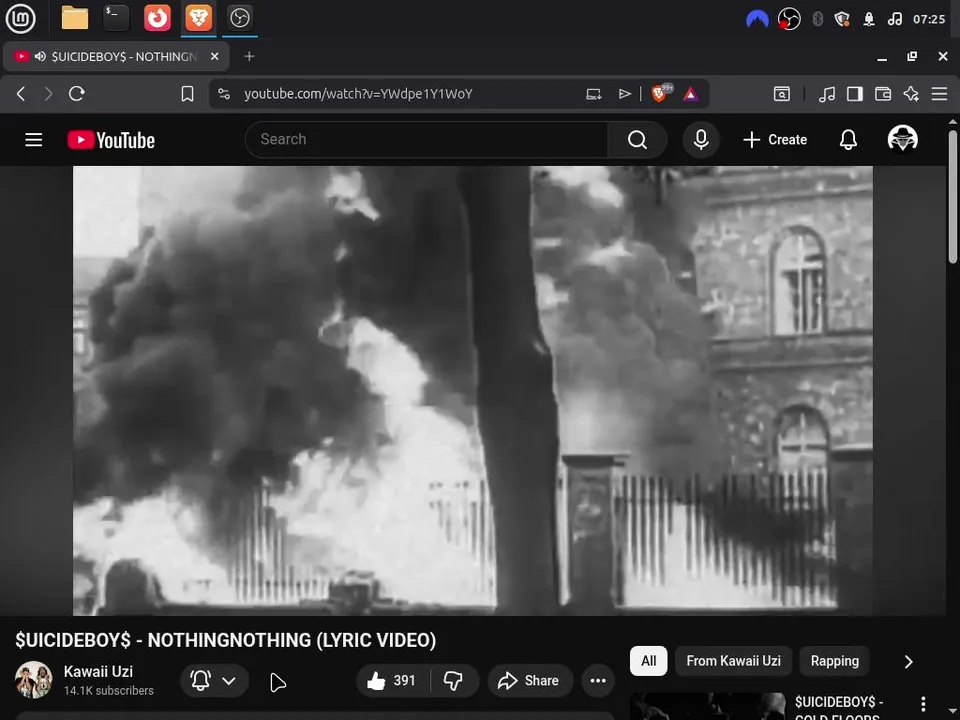Open the YouTube guide hamburger menu

34,140
